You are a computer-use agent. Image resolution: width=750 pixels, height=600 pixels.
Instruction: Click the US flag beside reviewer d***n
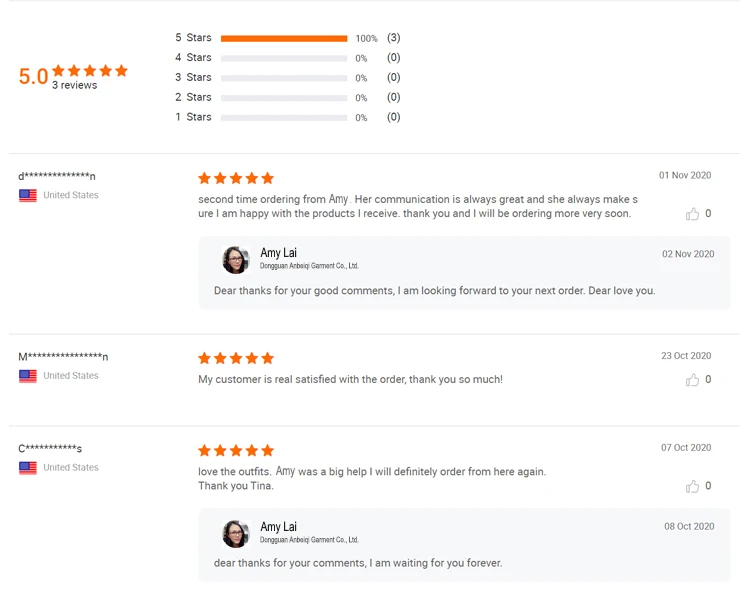point(28,195)
